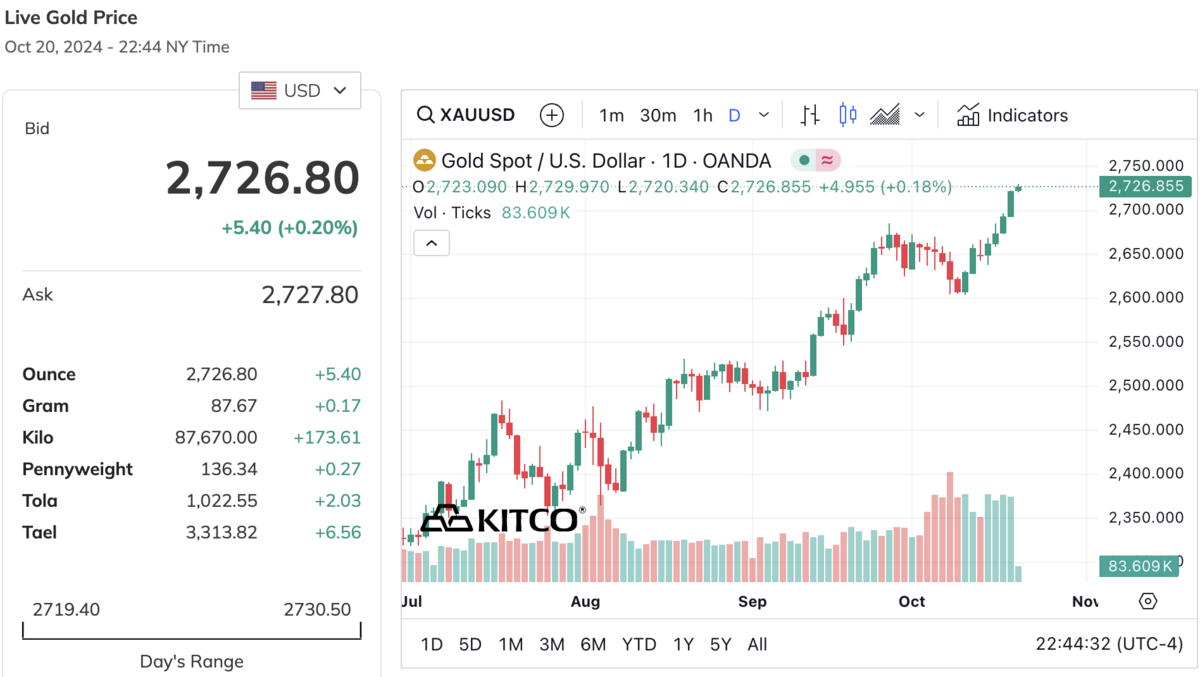Click the +5.40 (+0.20%) change value

(289, 228)
